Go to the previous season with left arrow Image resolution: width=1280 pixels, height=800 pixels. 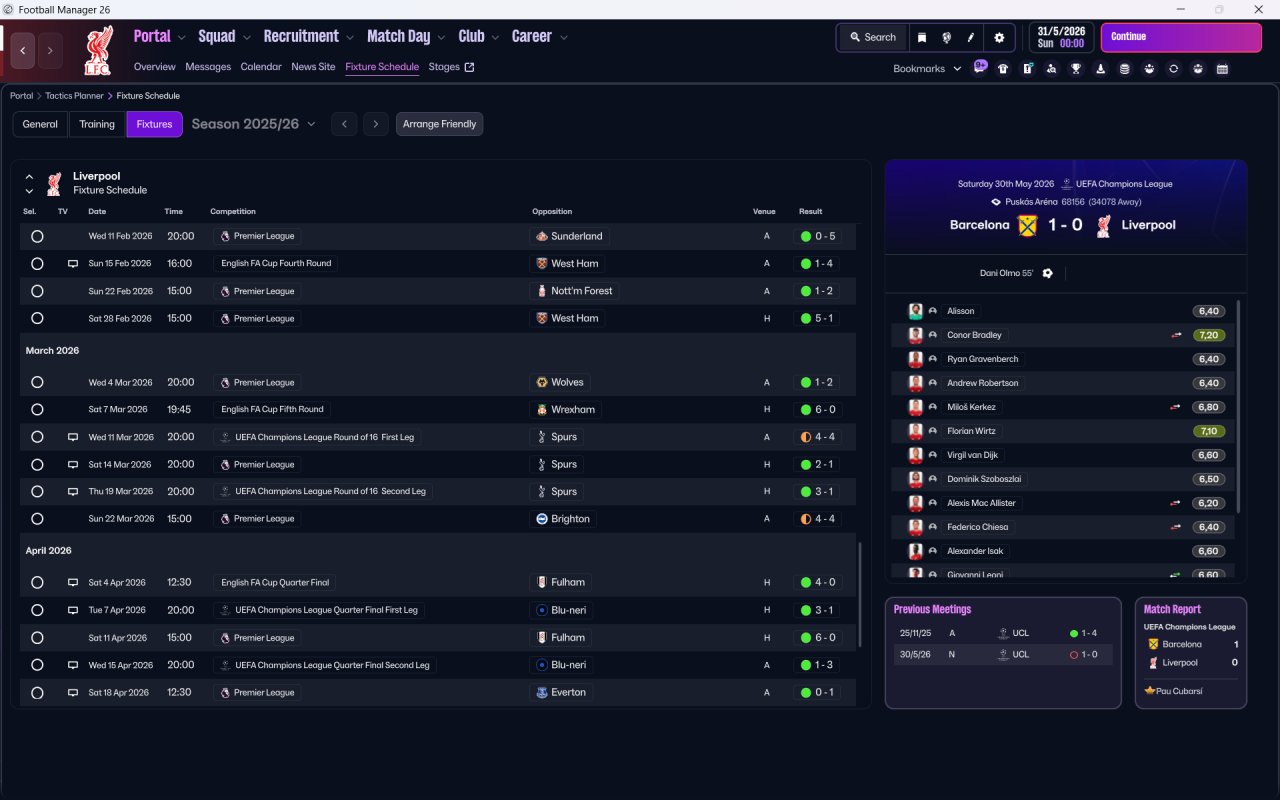(x=344, y=124)
